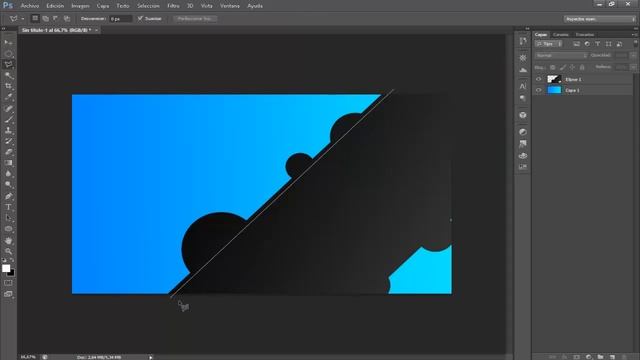This screenshot has height=360, width=640.
Task: Toggle Quick Mask mode icon
Action: (8, 283)
